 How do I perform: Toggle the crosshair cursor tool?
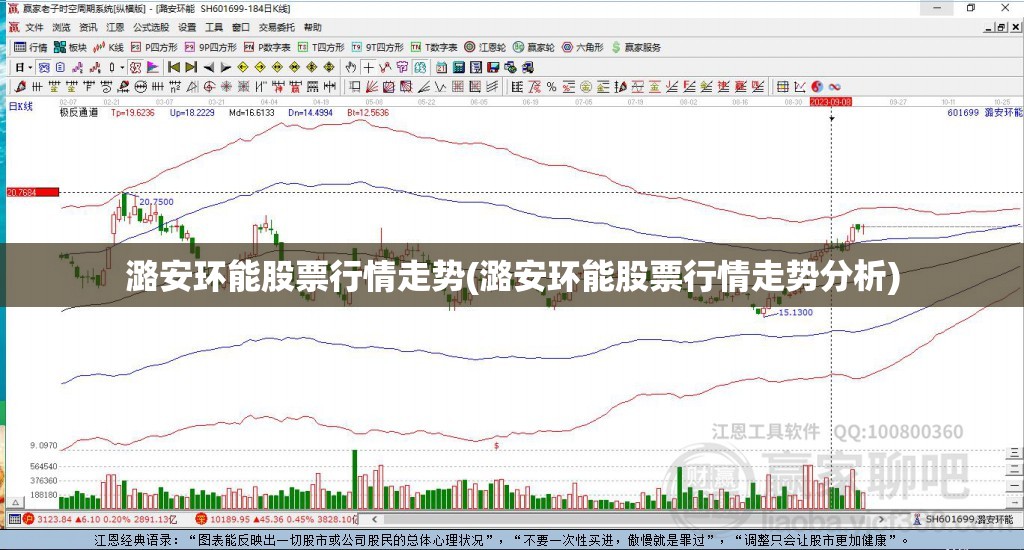[x=369, y=67]
